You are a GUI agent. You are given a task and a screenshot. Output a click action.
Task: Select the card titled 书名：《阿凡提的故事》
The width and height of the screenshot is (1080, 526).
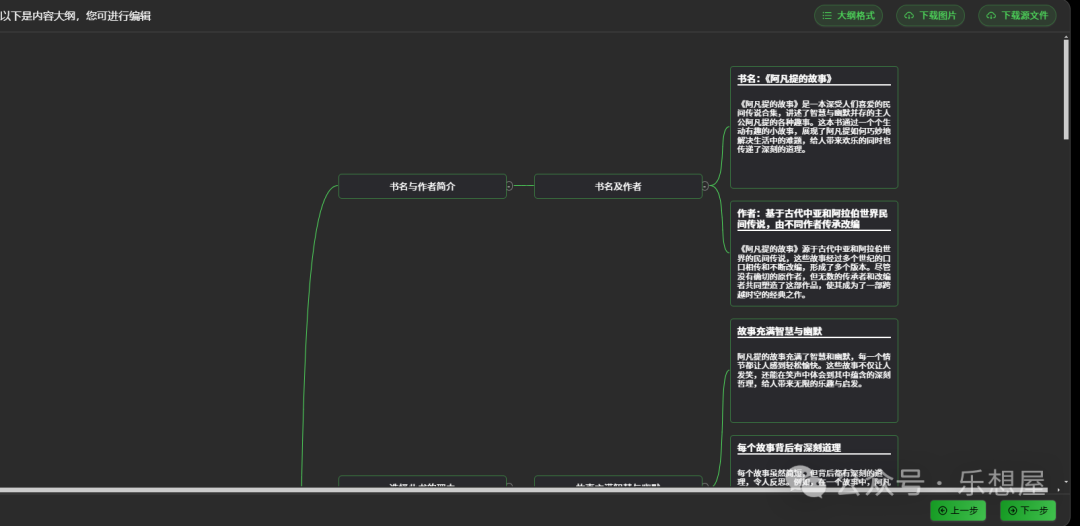pos(814,127)
